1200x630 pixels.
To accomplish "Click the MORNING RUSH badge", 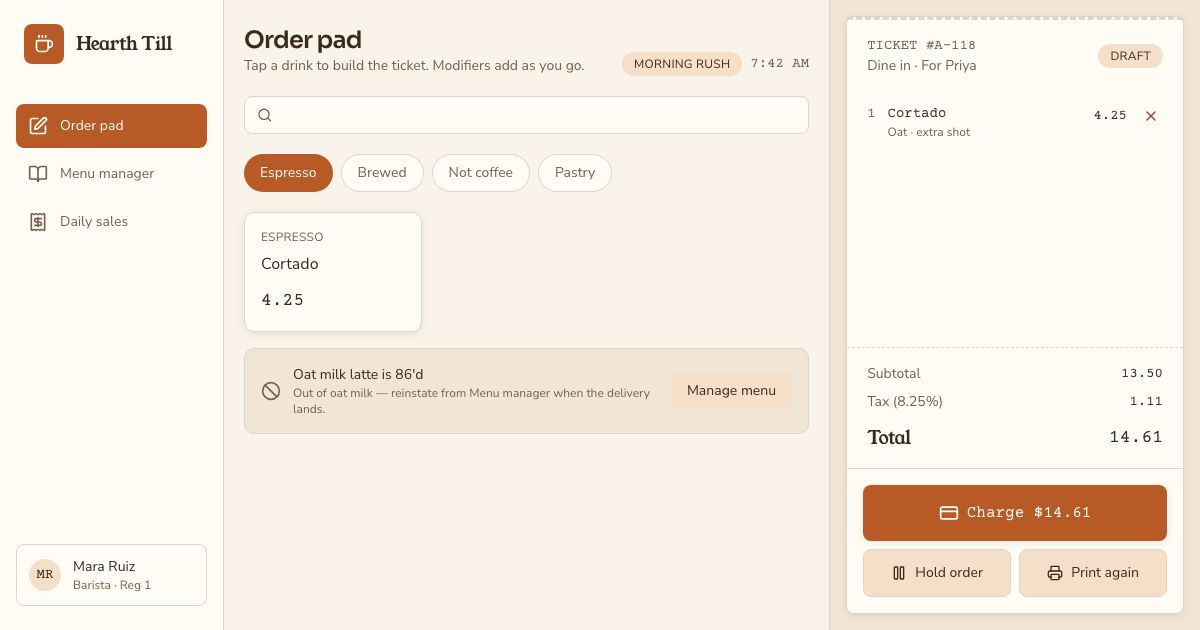I will tap(682, 64).
